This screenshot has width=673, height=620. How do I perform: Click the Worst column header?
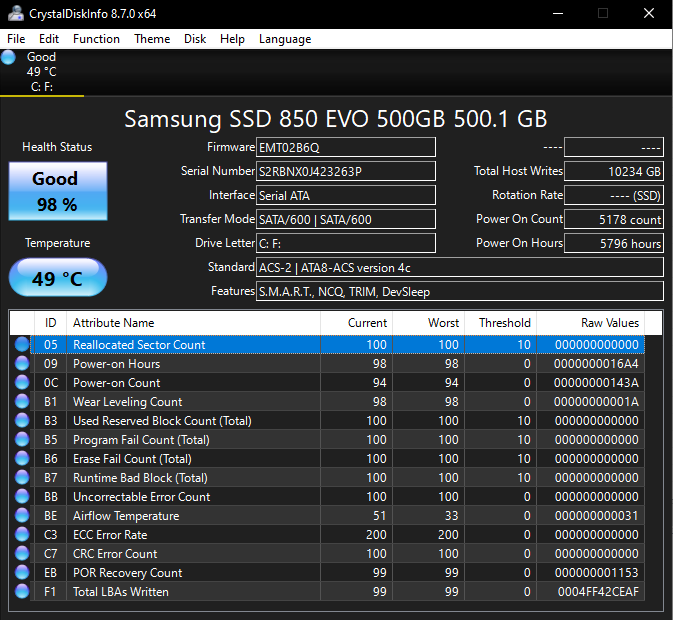tap(428, 323)
